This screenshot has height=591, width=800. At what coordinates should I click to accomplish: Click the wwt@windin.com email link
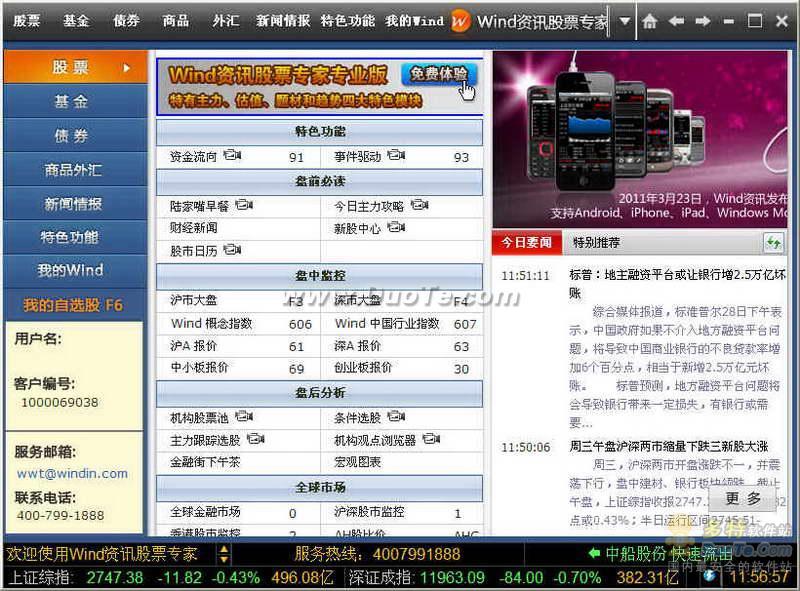click(72, 474)
